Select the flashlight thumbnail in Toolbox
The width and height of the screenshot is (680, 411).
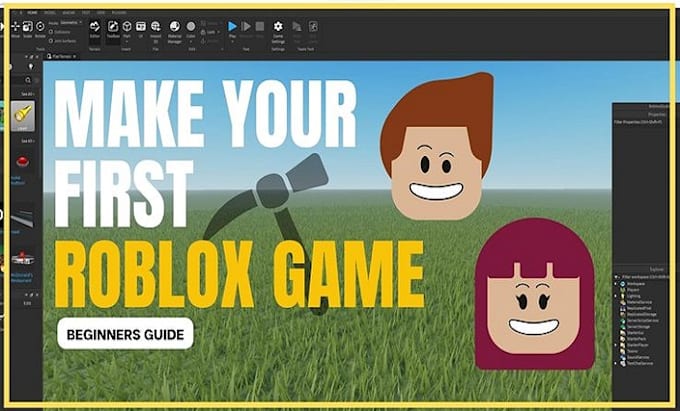coord(23,116)
